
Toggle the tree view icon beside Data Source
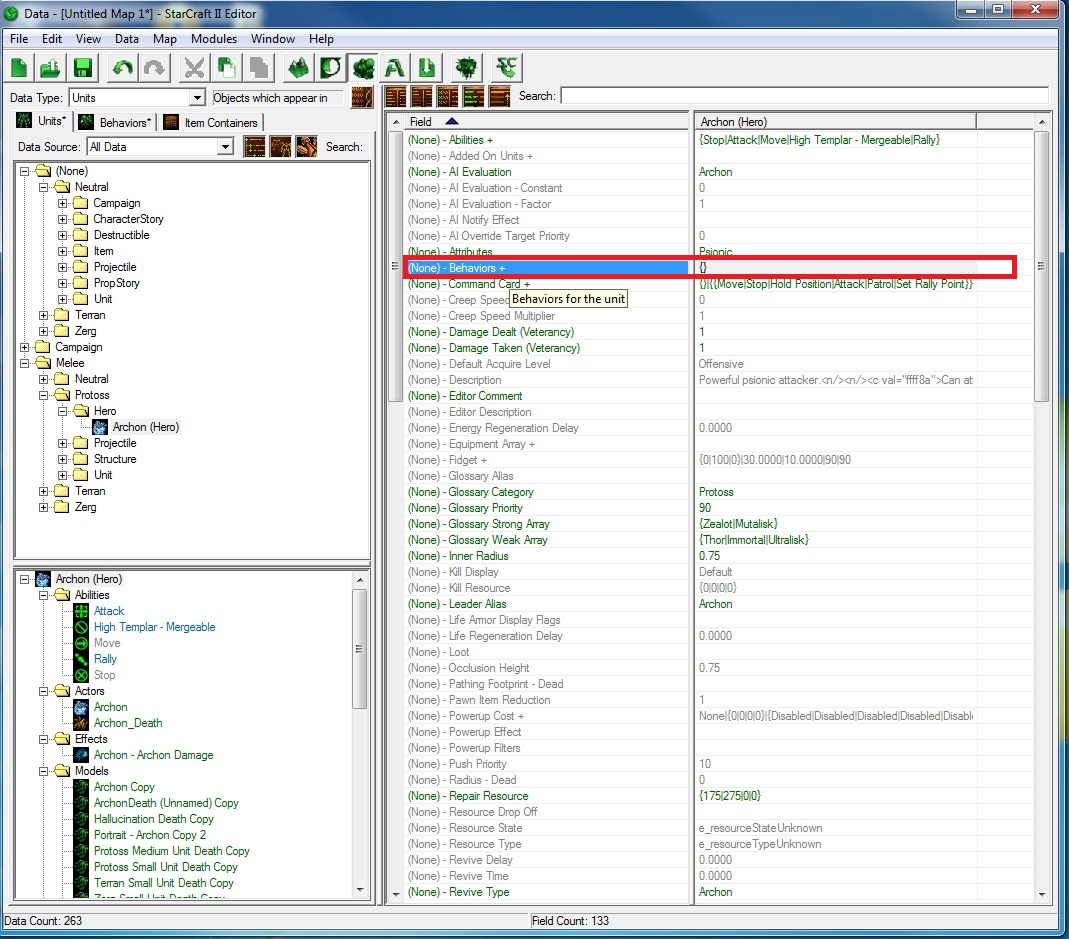pos(254,147)
